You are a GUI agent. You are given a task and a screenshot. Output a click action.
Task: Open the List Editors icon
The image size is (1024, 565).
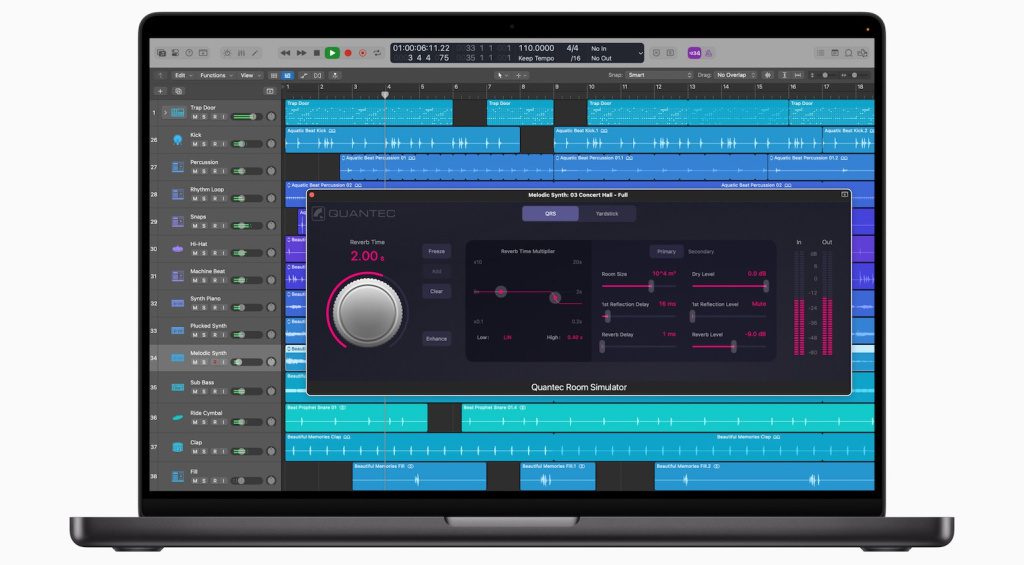[820, 53]
